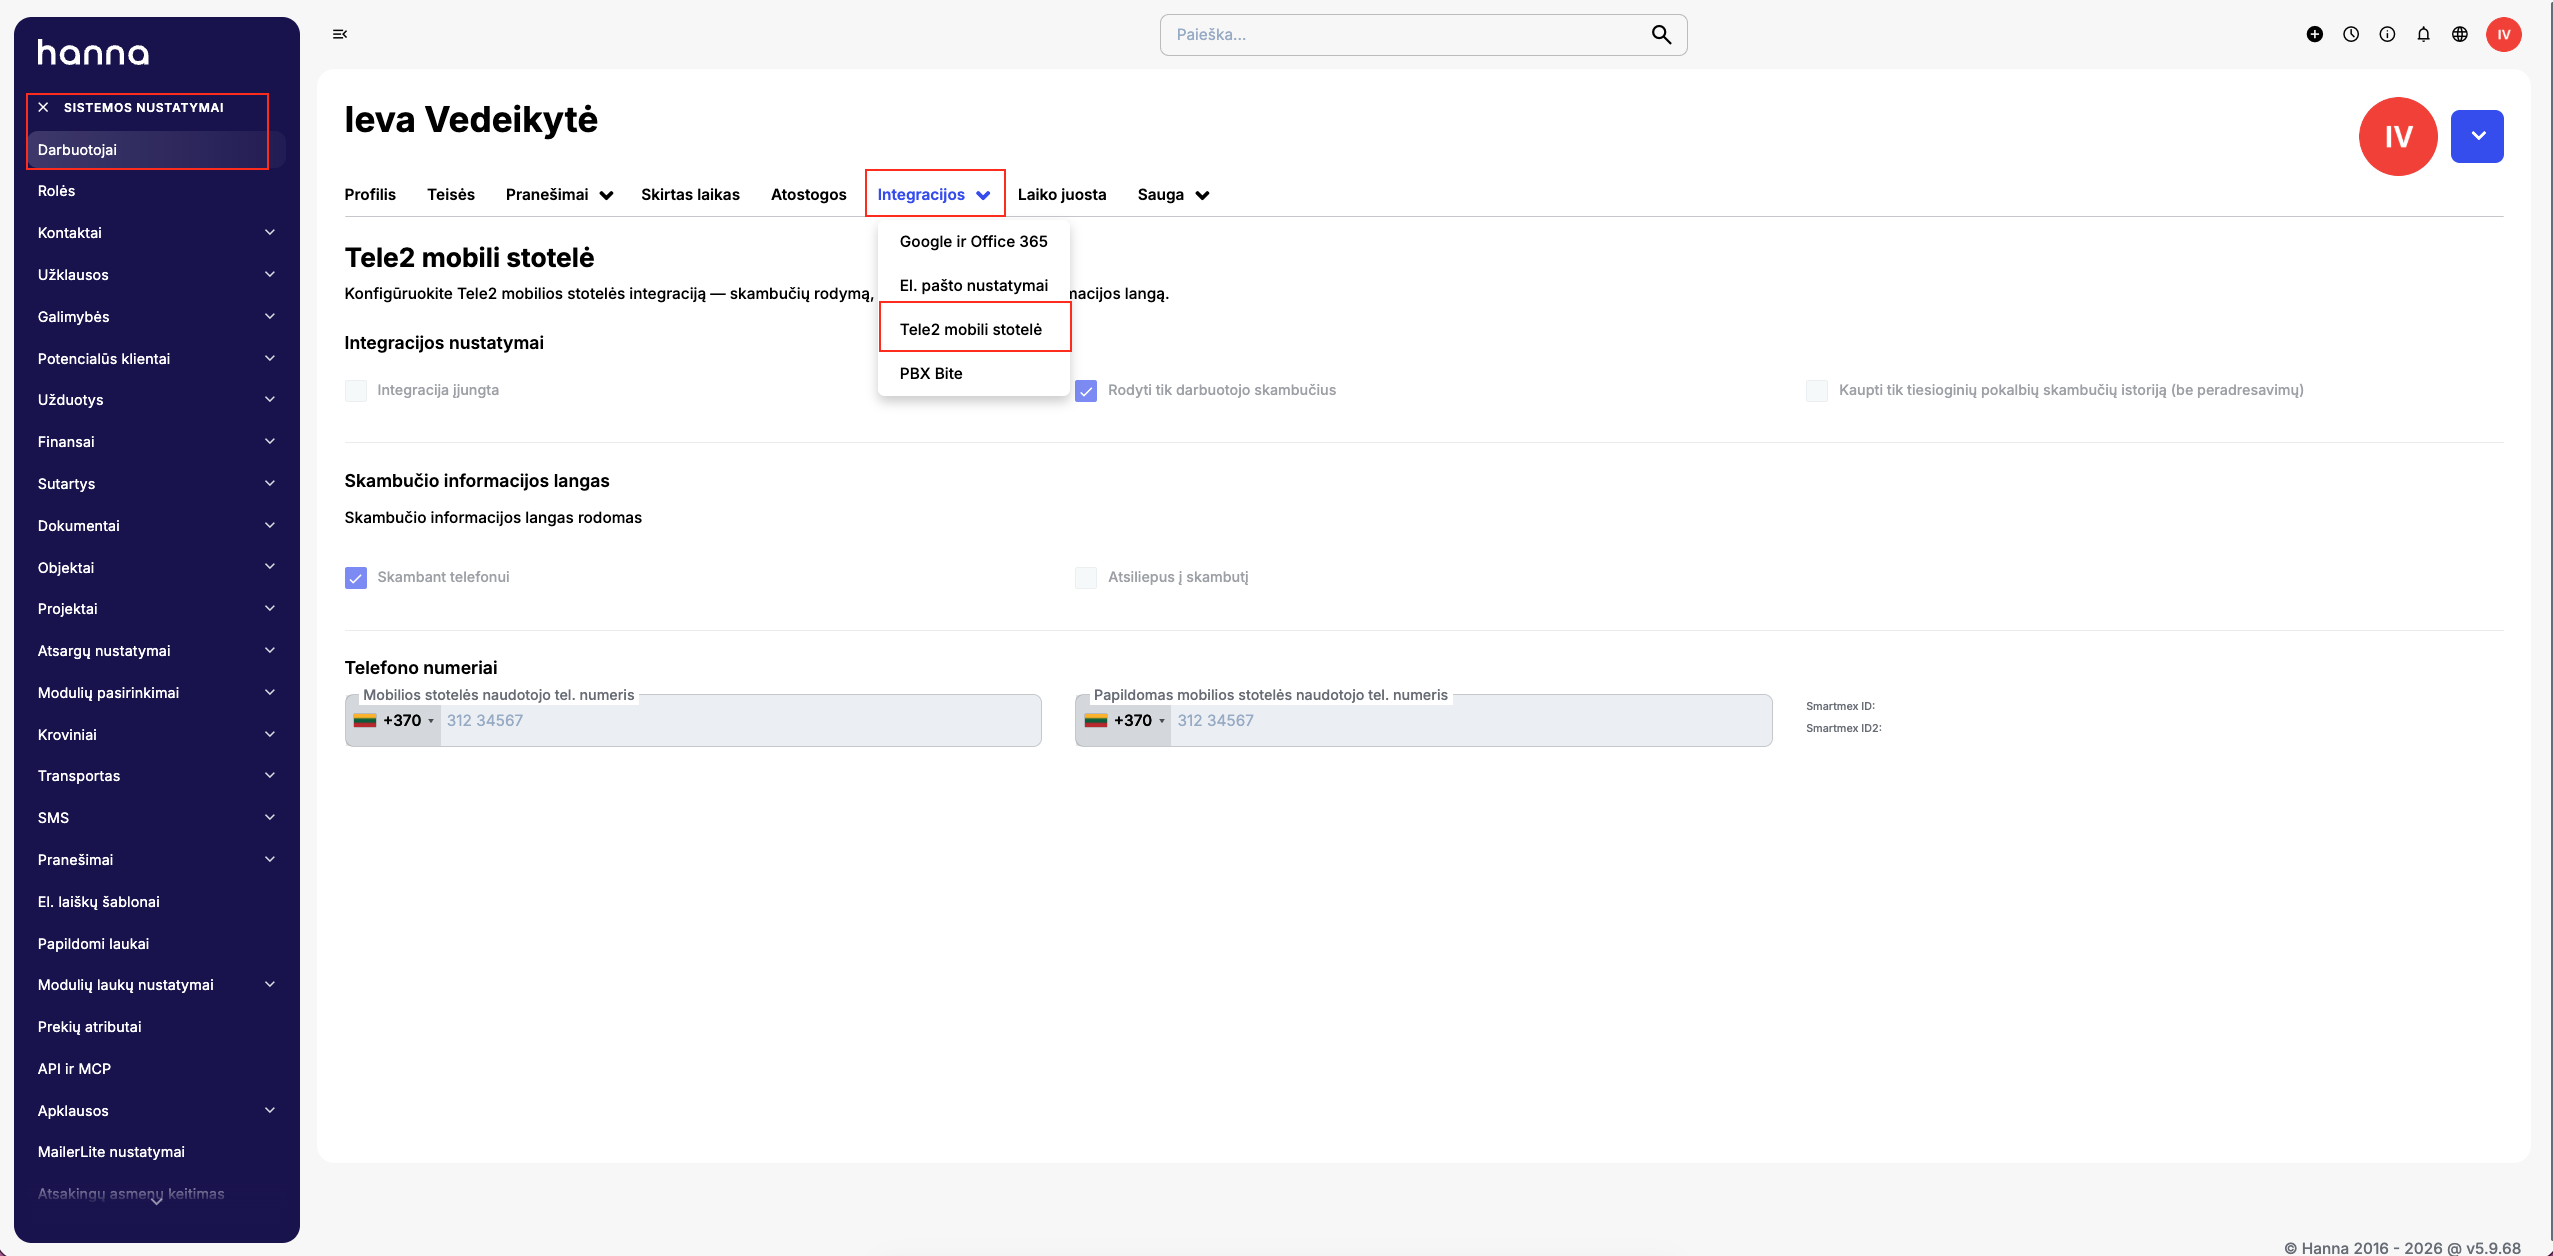2553x1256 pixels.
Task: Click the sidebar scroll-down chevron at bottom
Action: (x=156, y=1202)
